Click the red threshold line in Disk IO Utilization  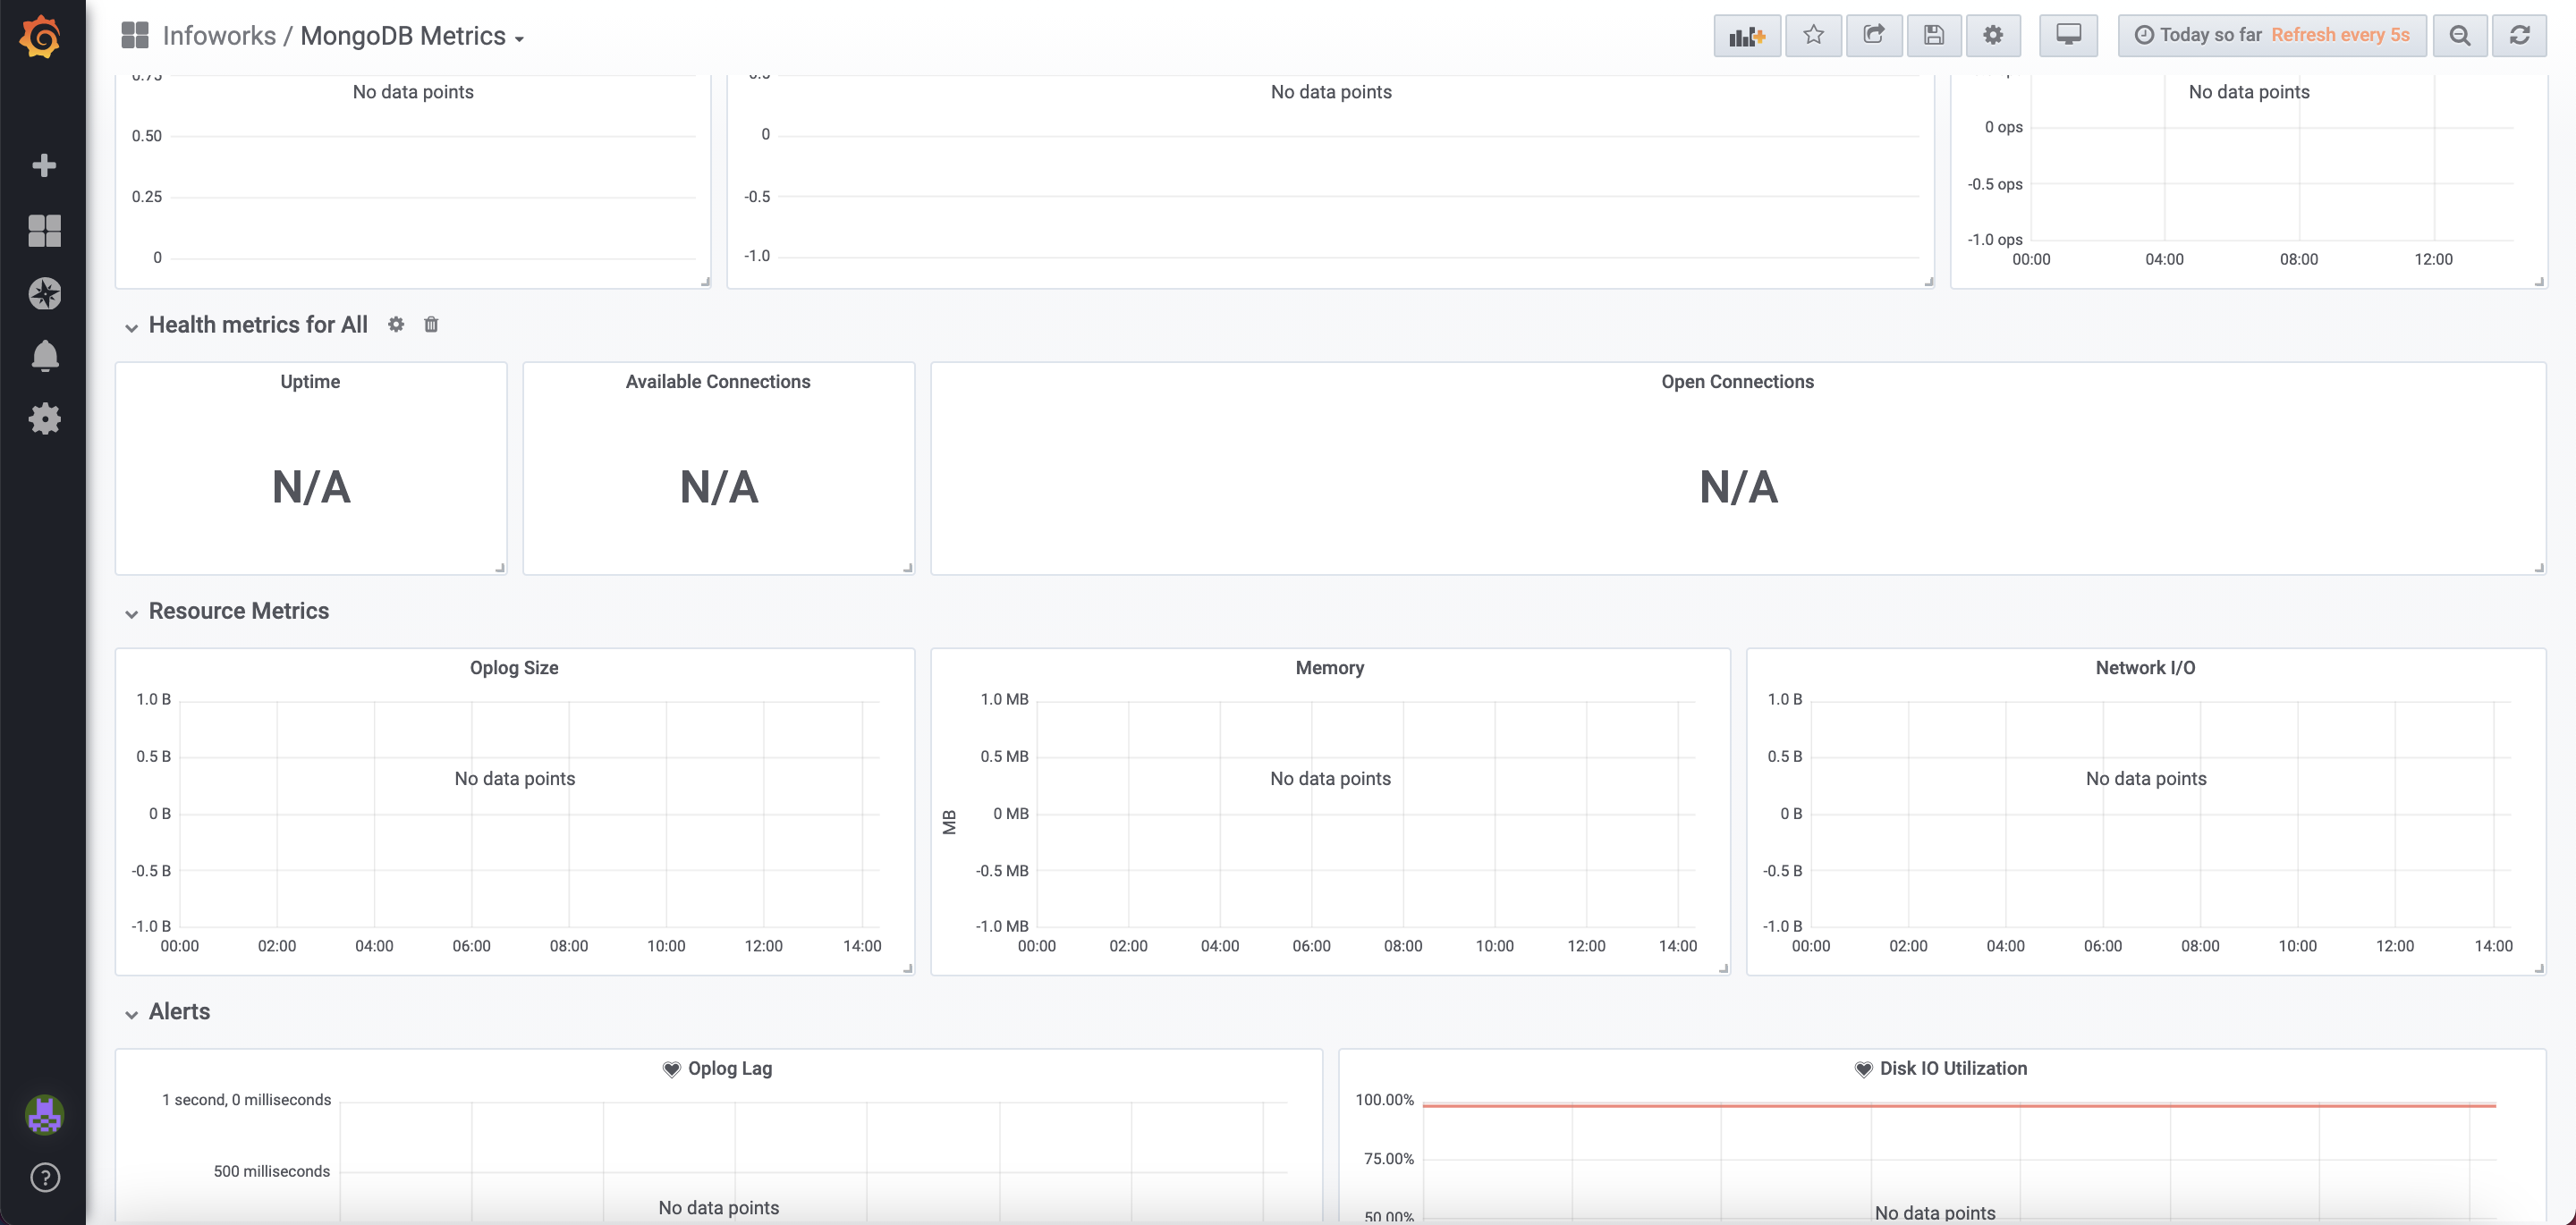(x=1959, y=1105)
